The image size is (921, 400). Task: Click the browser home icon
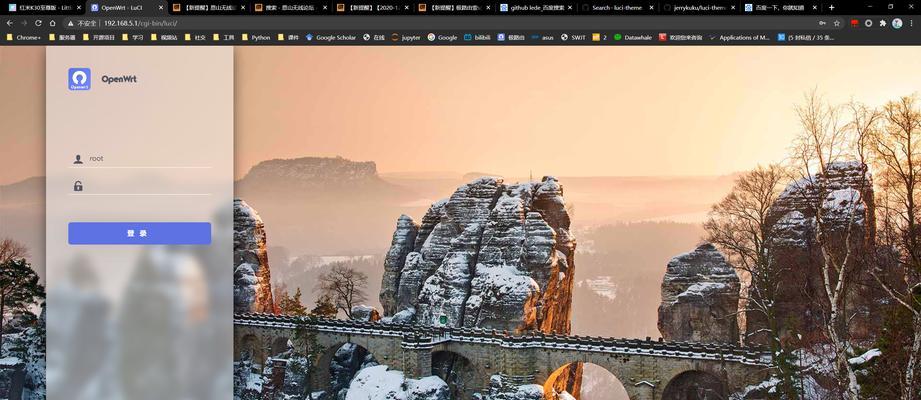point(52,23)
